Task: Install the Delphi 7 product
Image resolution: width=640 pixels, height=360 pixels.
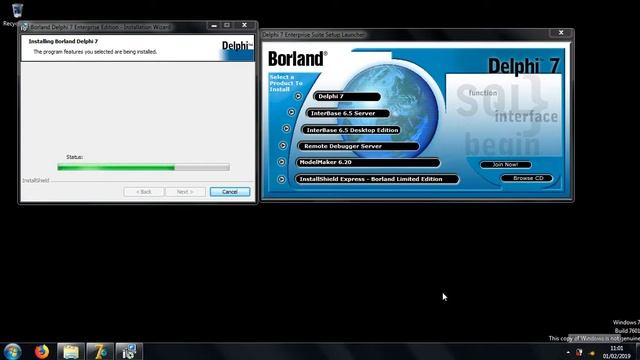Action: pos(347,97)
